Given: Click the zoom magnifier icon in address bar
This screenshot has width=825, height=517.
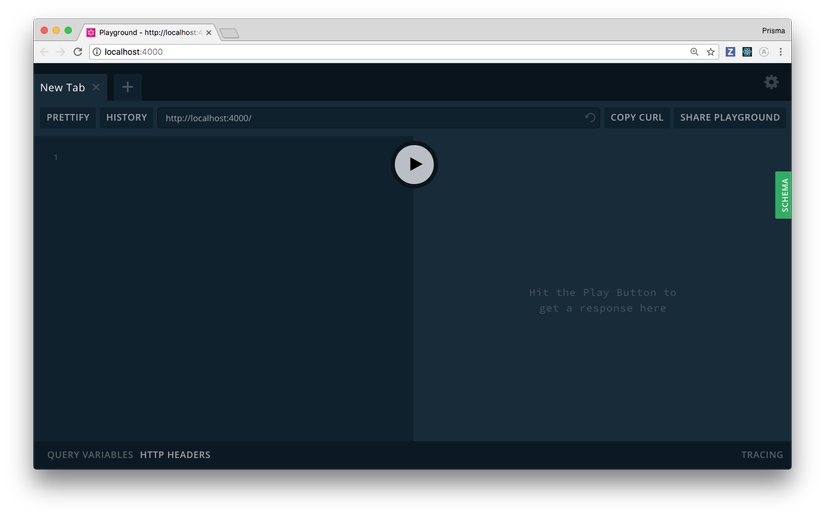Looking at the screenshot, I should click(x=694, y=52).
